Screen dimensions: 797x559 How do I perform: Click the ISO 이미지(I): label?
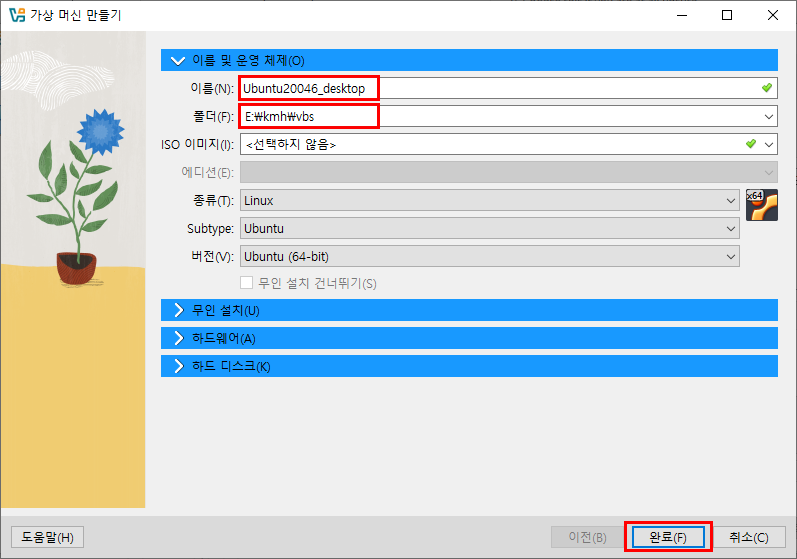click(x=198, y=144)
